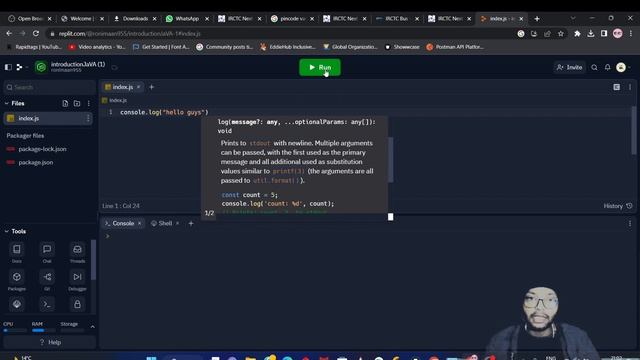Close the index.js editor tab
640x360 pixels.
pyautogui.click(x=138, y=87)
